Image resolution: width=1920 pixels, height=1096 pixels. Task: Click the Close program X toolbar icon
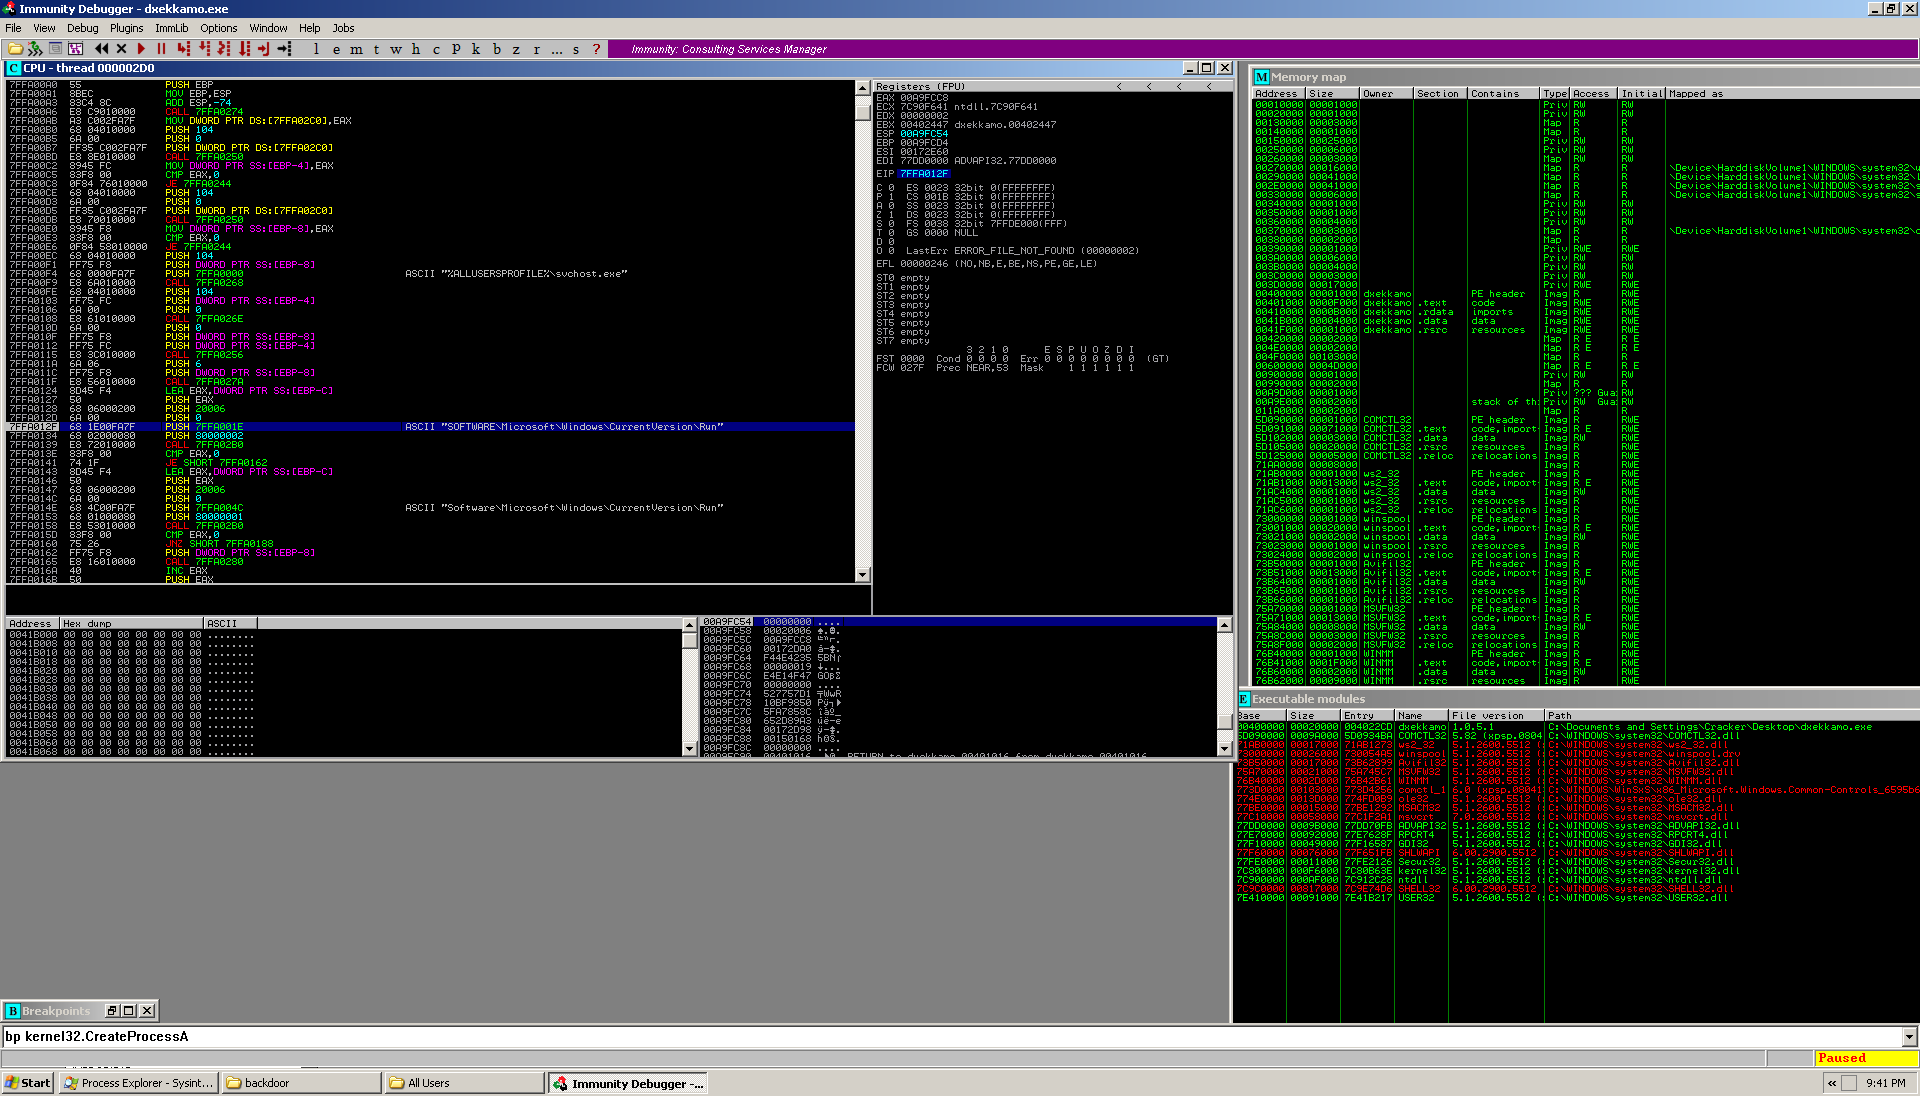pyautogui.click(x=121, y=48)
